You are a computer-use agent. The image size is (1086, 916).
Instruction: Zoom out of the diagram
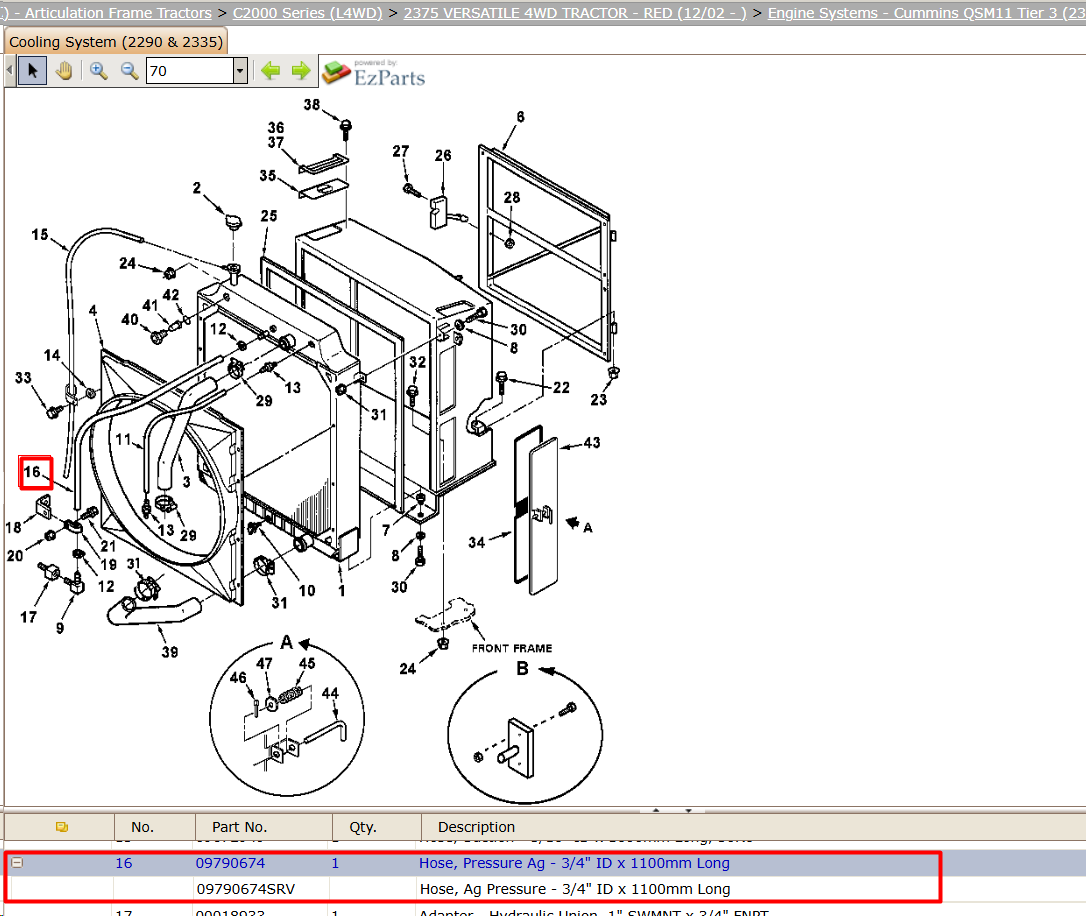click(130, 71)
